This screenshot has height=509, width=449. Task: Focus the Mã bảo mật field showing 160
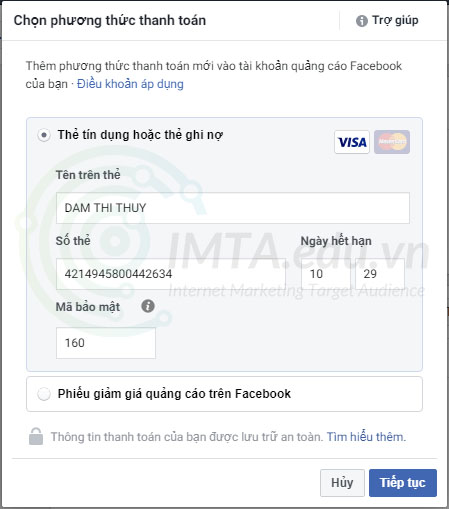[106, 343]
